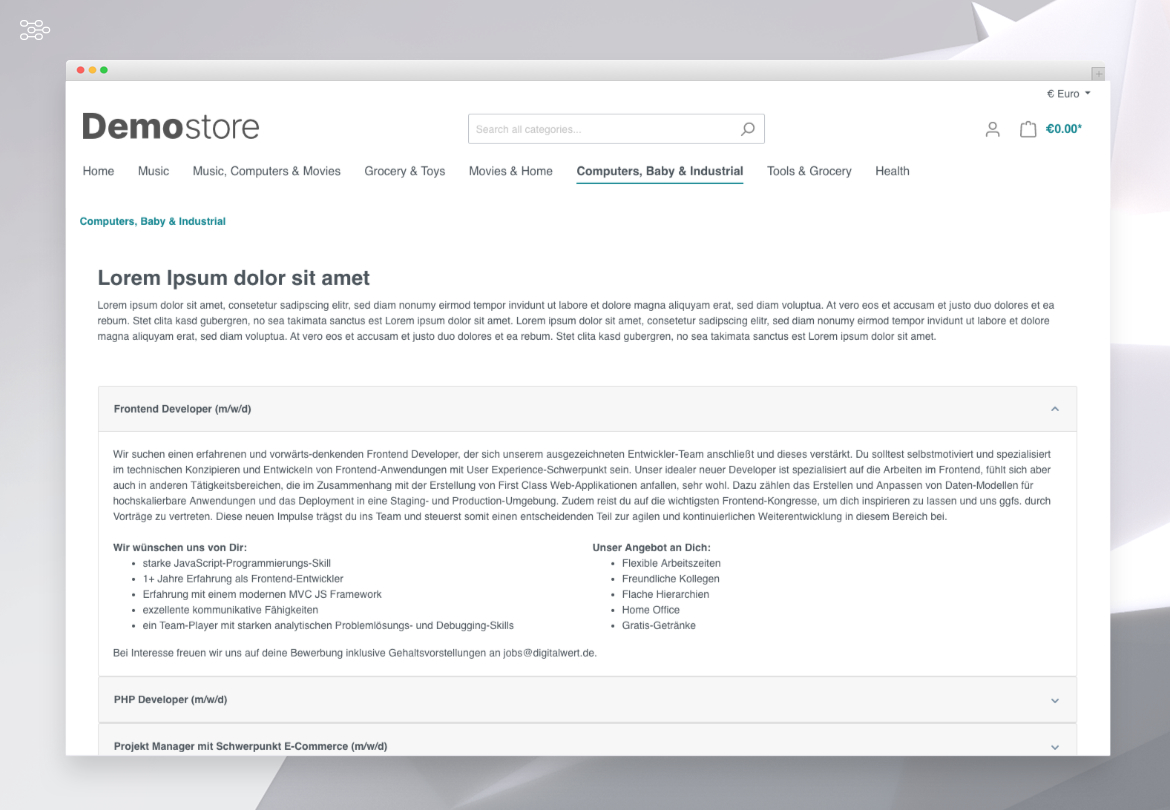Click the logo icon in top-left corner
Viewport: 1170px width, 810px height.
(35, 31)
